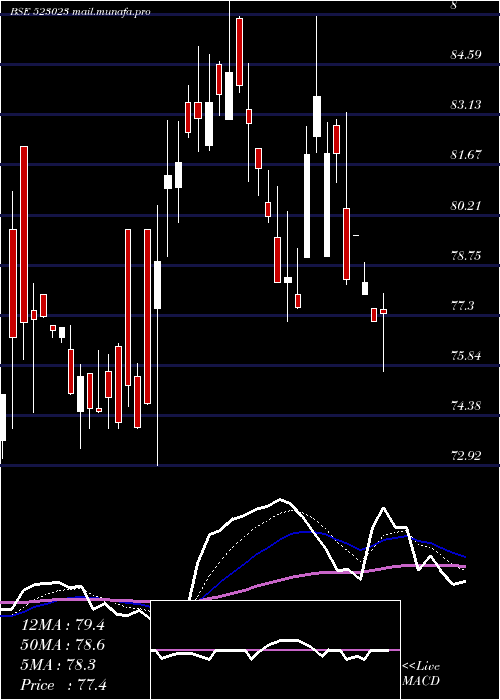Viewport: 500px width, 700px height.
Task: Click the 83.13 price axis label
Action: 466,105
